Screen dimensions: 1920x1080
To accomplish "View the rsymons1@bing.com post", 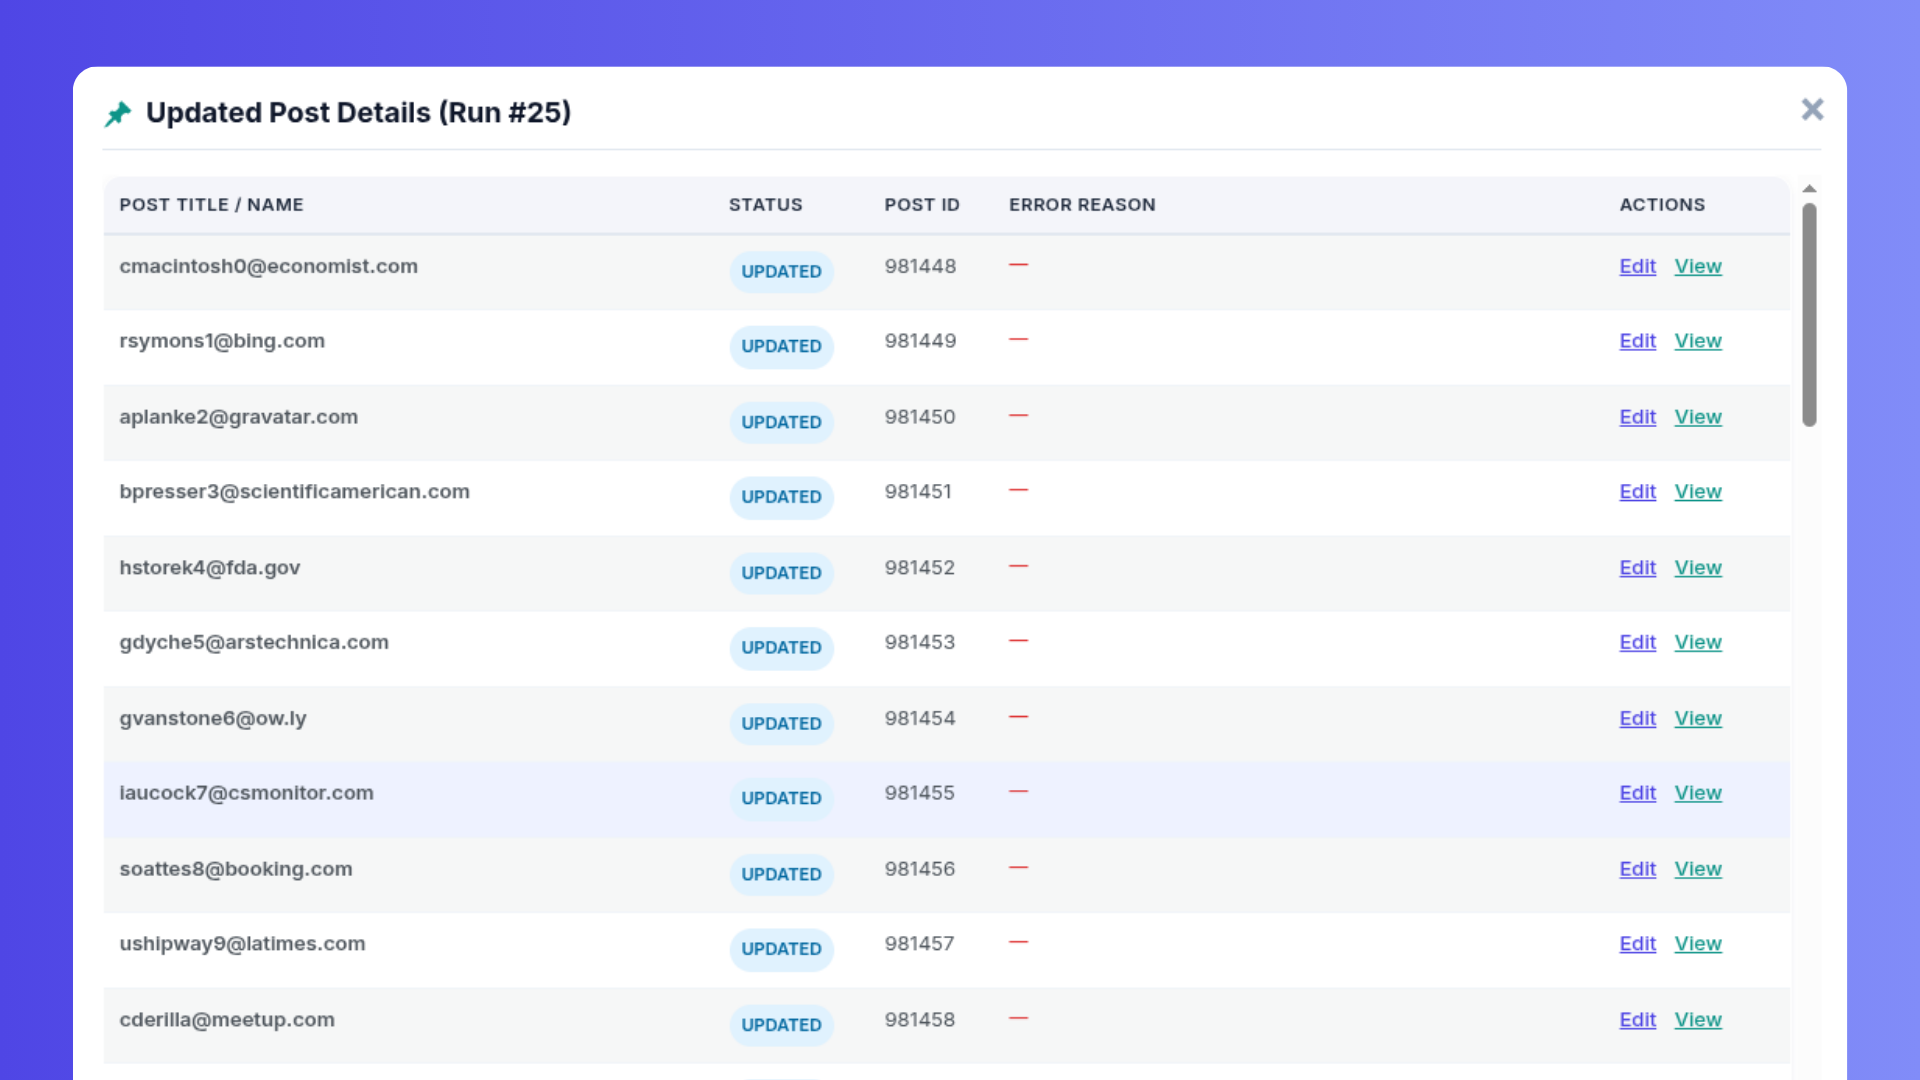I will click(1698, 341).
